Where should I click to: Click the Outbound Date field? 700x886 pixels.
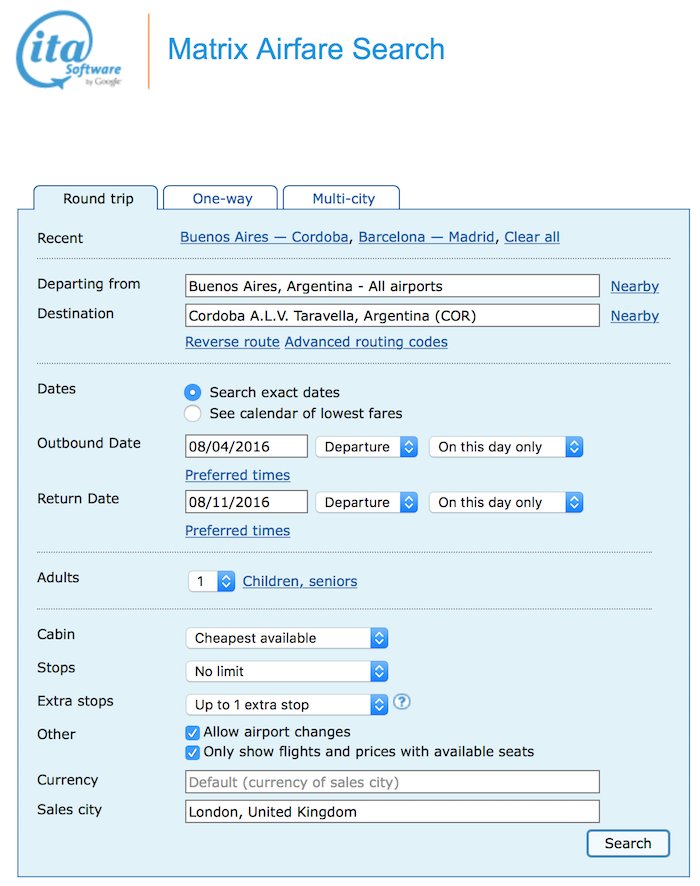[x=246, y=446]
